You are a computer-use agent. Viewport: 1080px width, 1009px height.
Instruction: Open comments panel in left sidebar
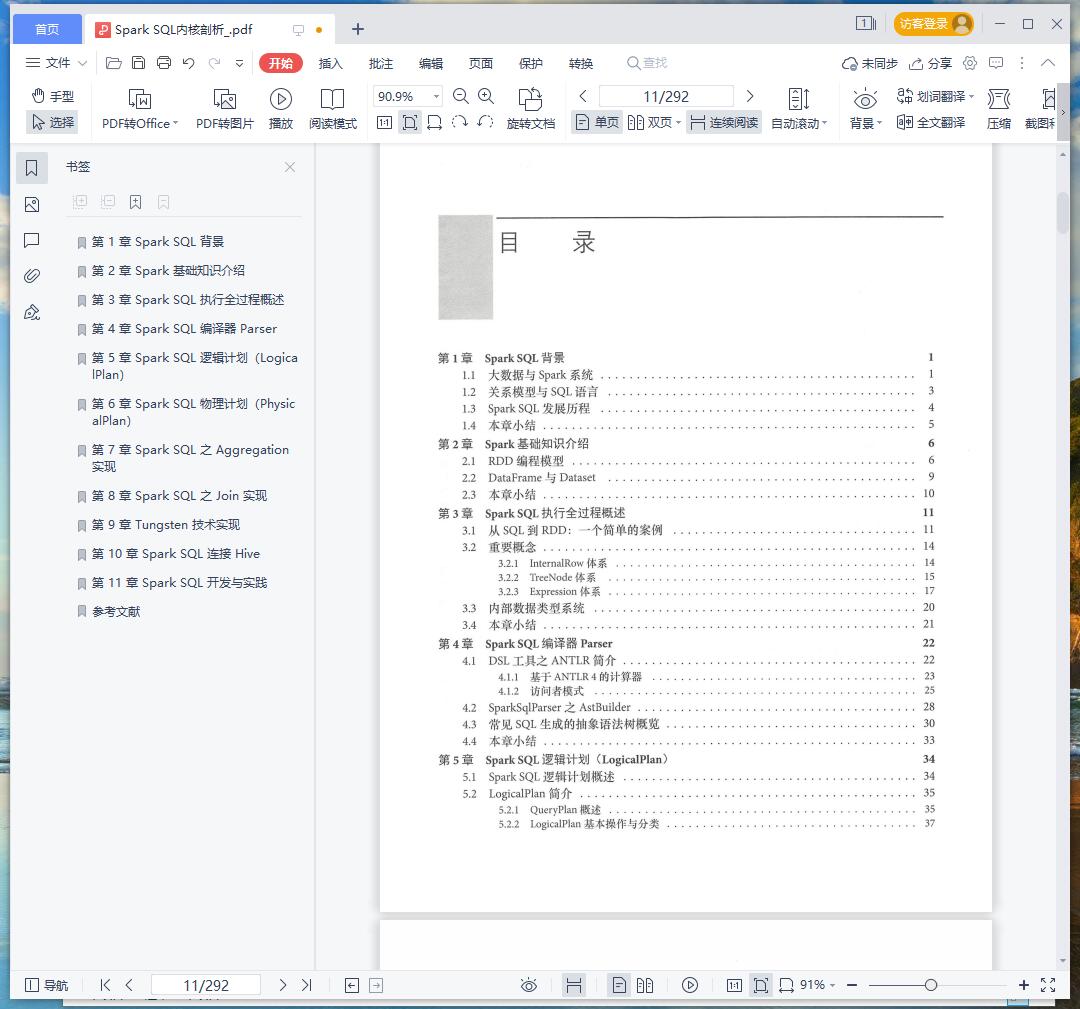pyautogui.click(x=32, y=240)
